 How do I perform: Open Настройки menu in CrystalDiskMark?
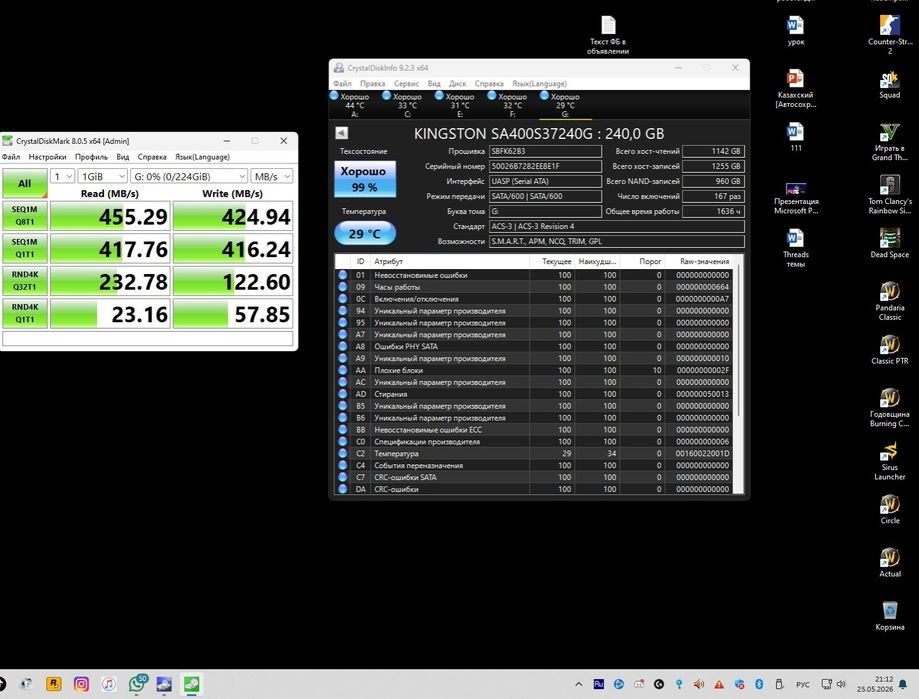pos(47,157)
